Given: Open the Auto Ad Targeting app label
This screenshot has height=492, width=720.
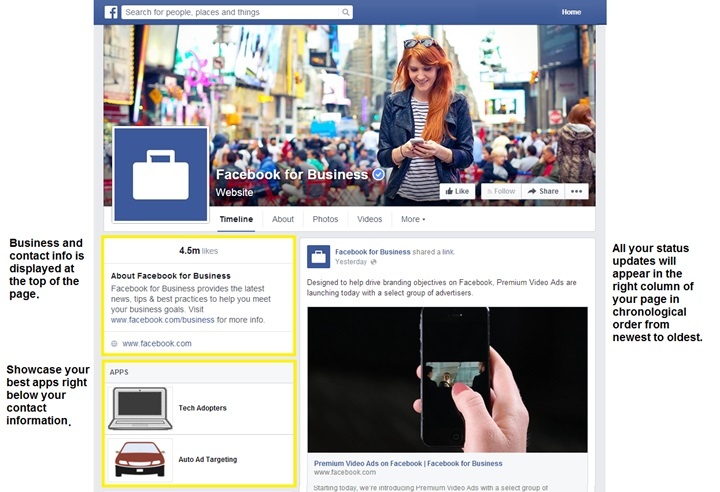Looking at the screenshot, I should click(208, 459).
